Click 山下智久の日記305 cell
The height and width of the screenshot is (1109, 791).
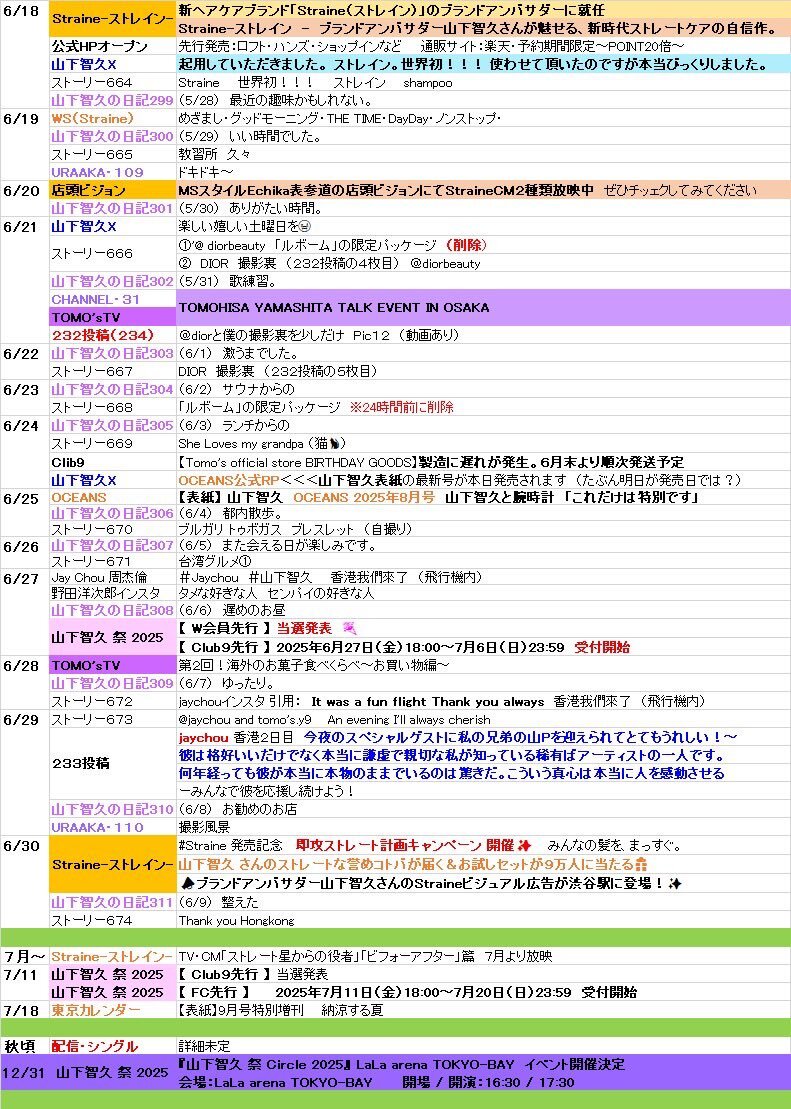click(x=112, y=426)
